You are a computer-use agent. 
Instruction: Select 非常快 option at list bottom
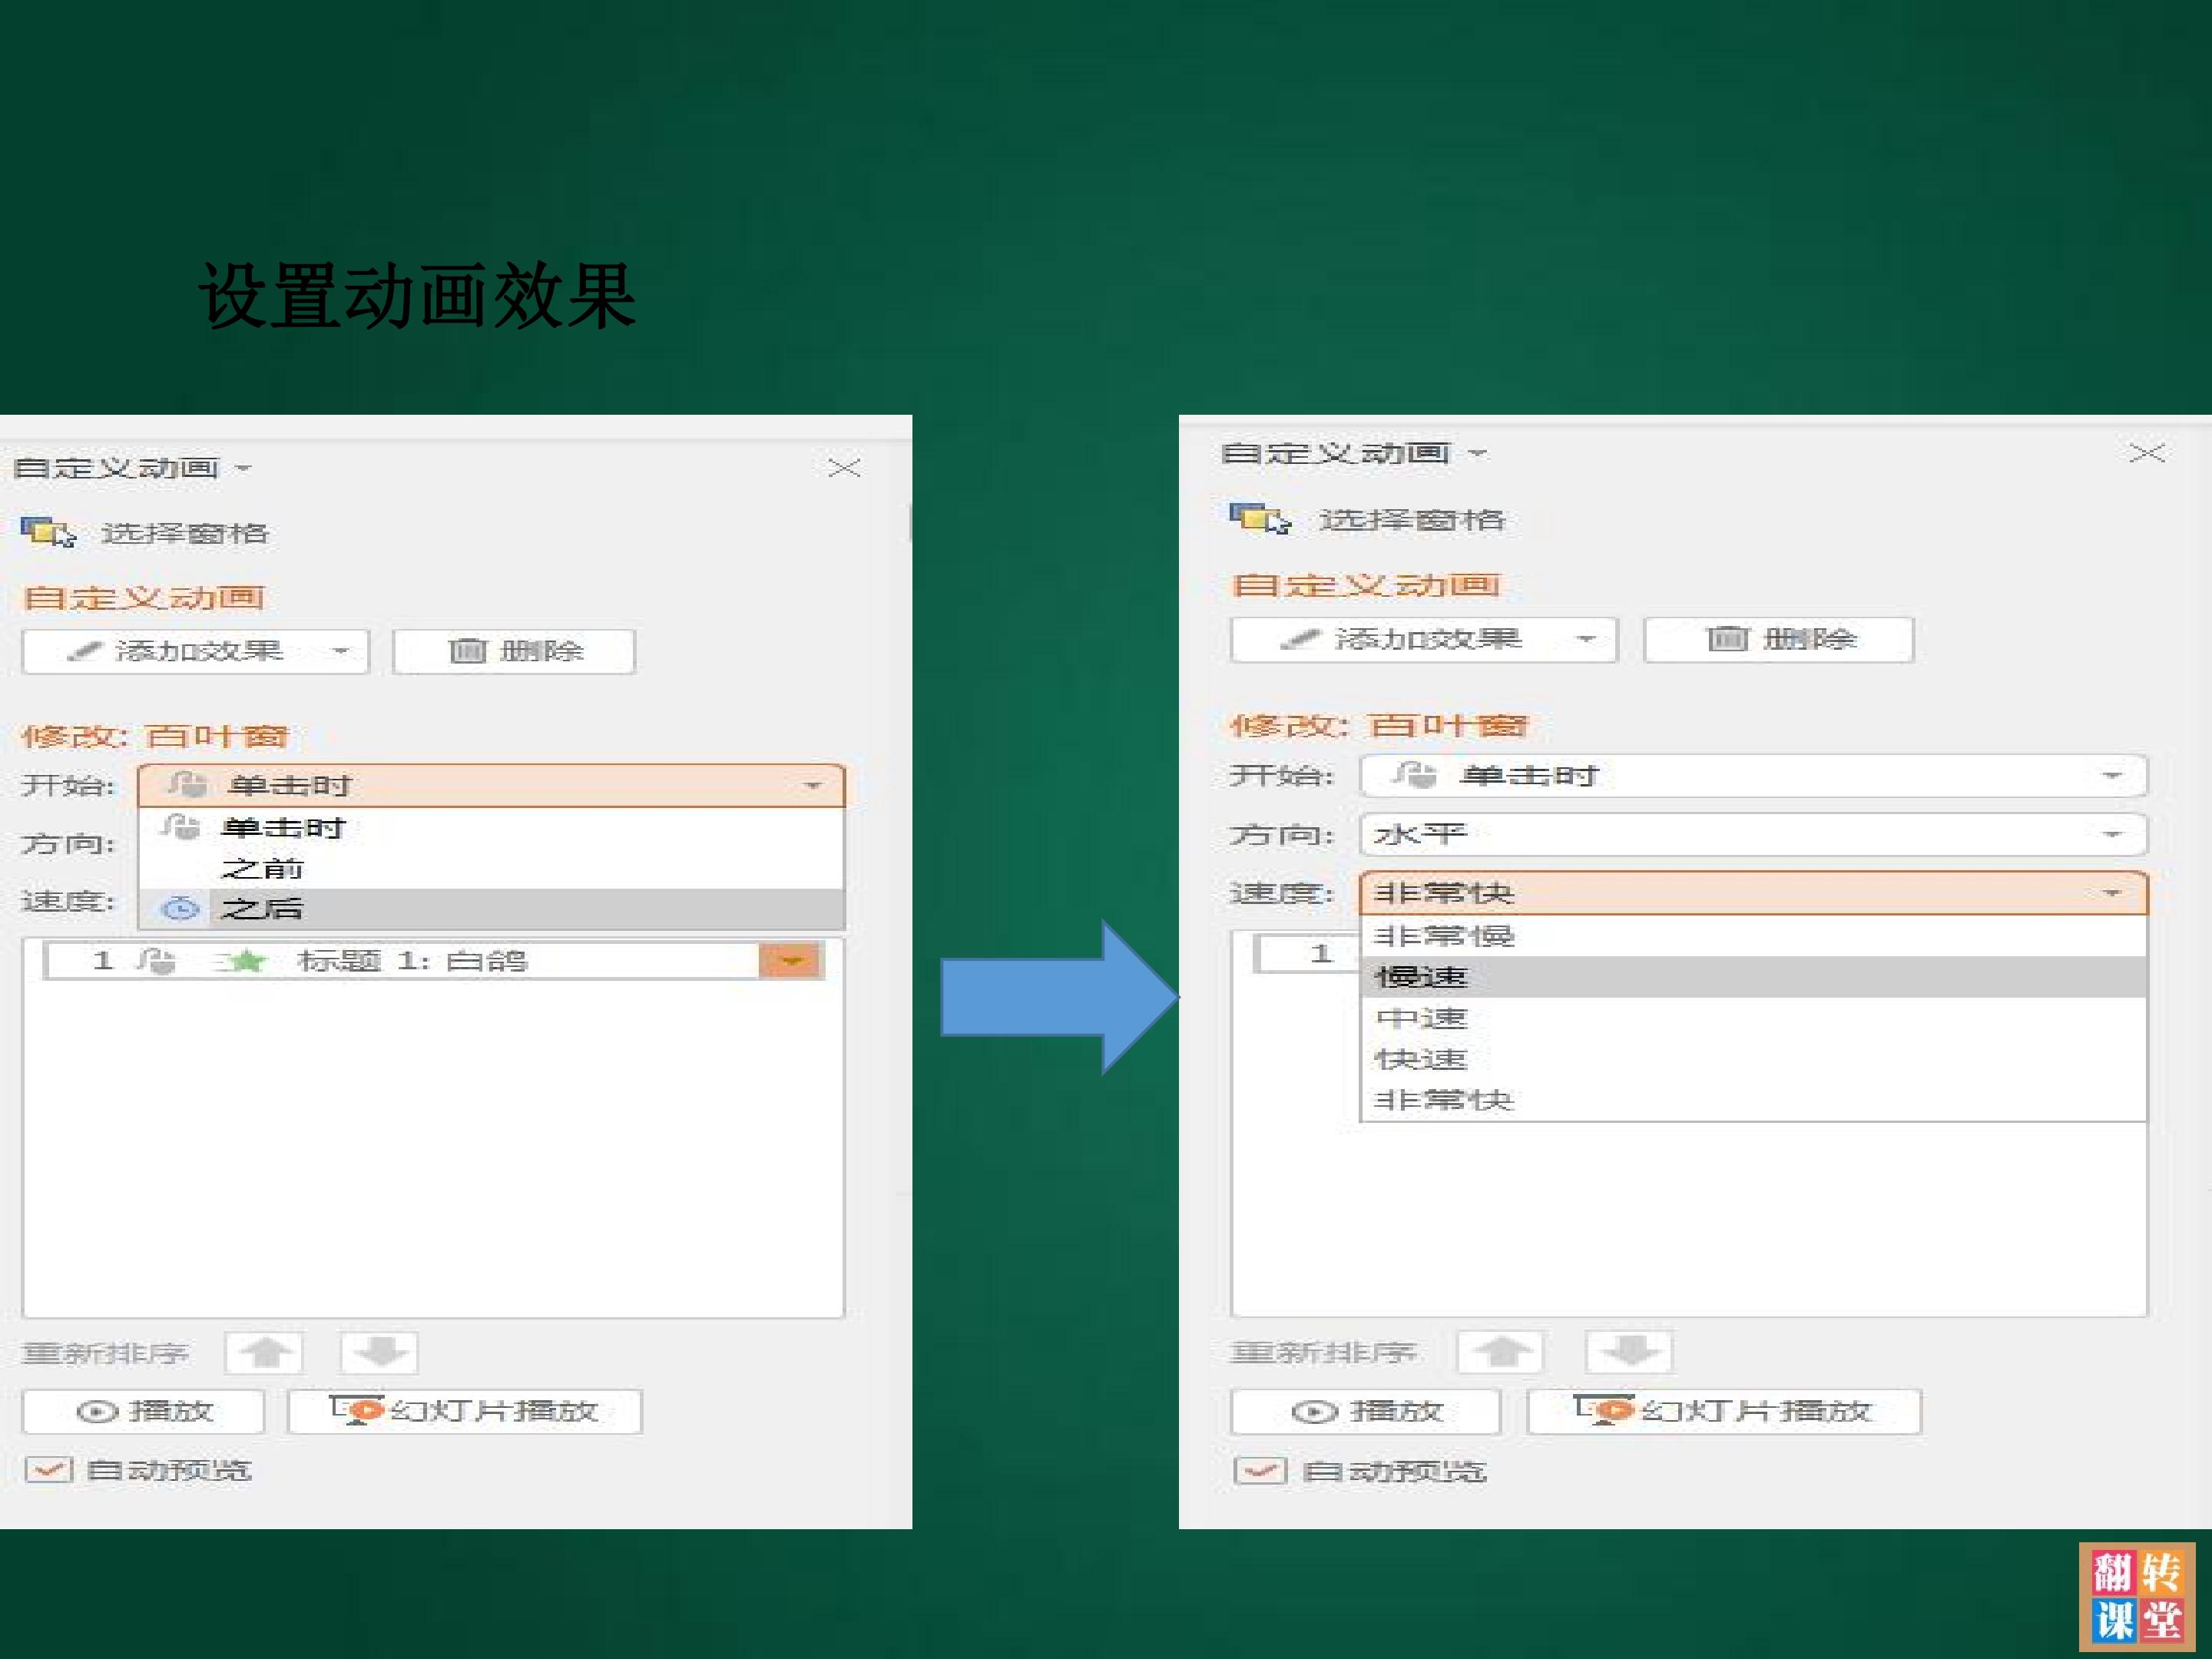click(x=1754, y=1100)
